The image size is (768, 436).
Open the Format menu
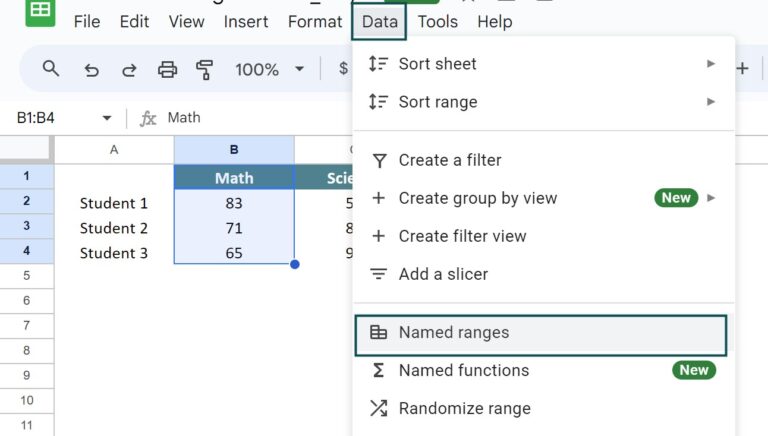pos(315,22)
